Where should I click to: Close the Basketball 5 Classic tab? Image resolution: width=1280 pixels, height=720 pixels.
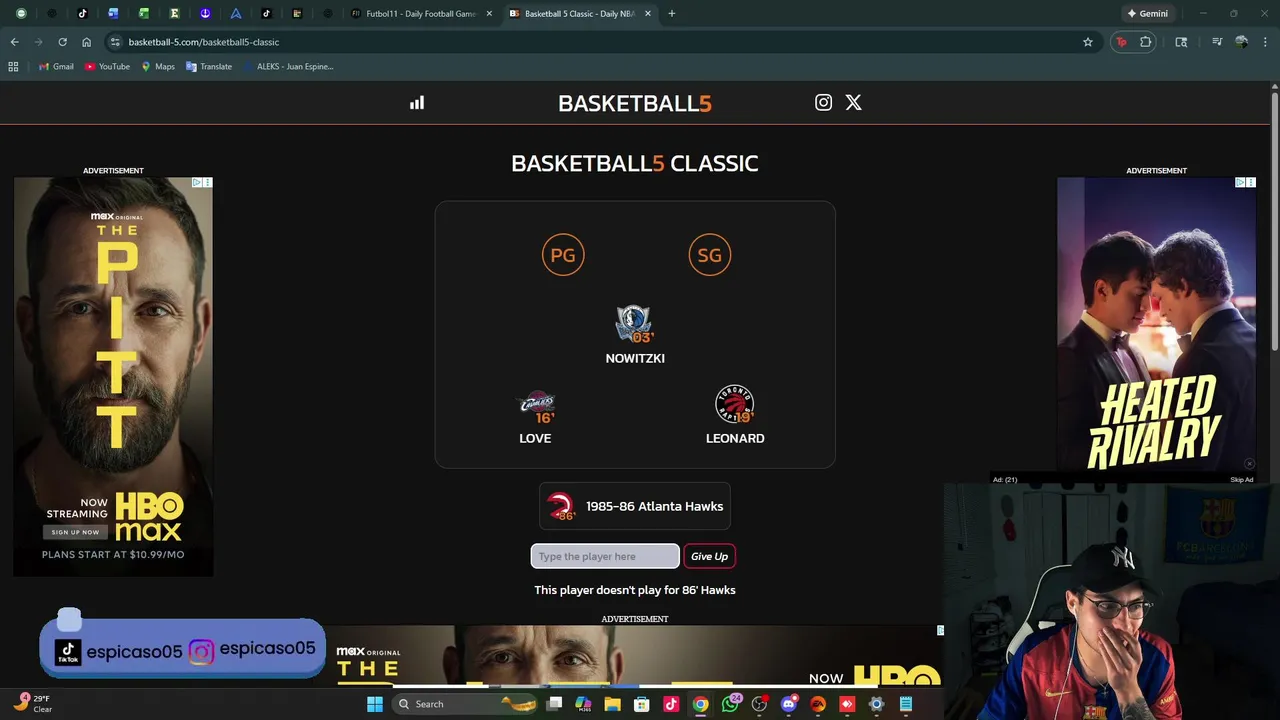(648, 14)
